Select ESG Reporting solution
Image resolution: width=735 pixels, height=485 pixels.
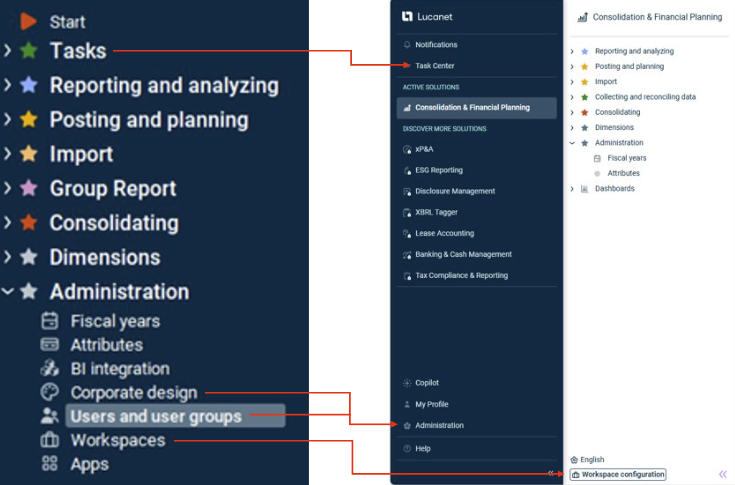(438, 170)
